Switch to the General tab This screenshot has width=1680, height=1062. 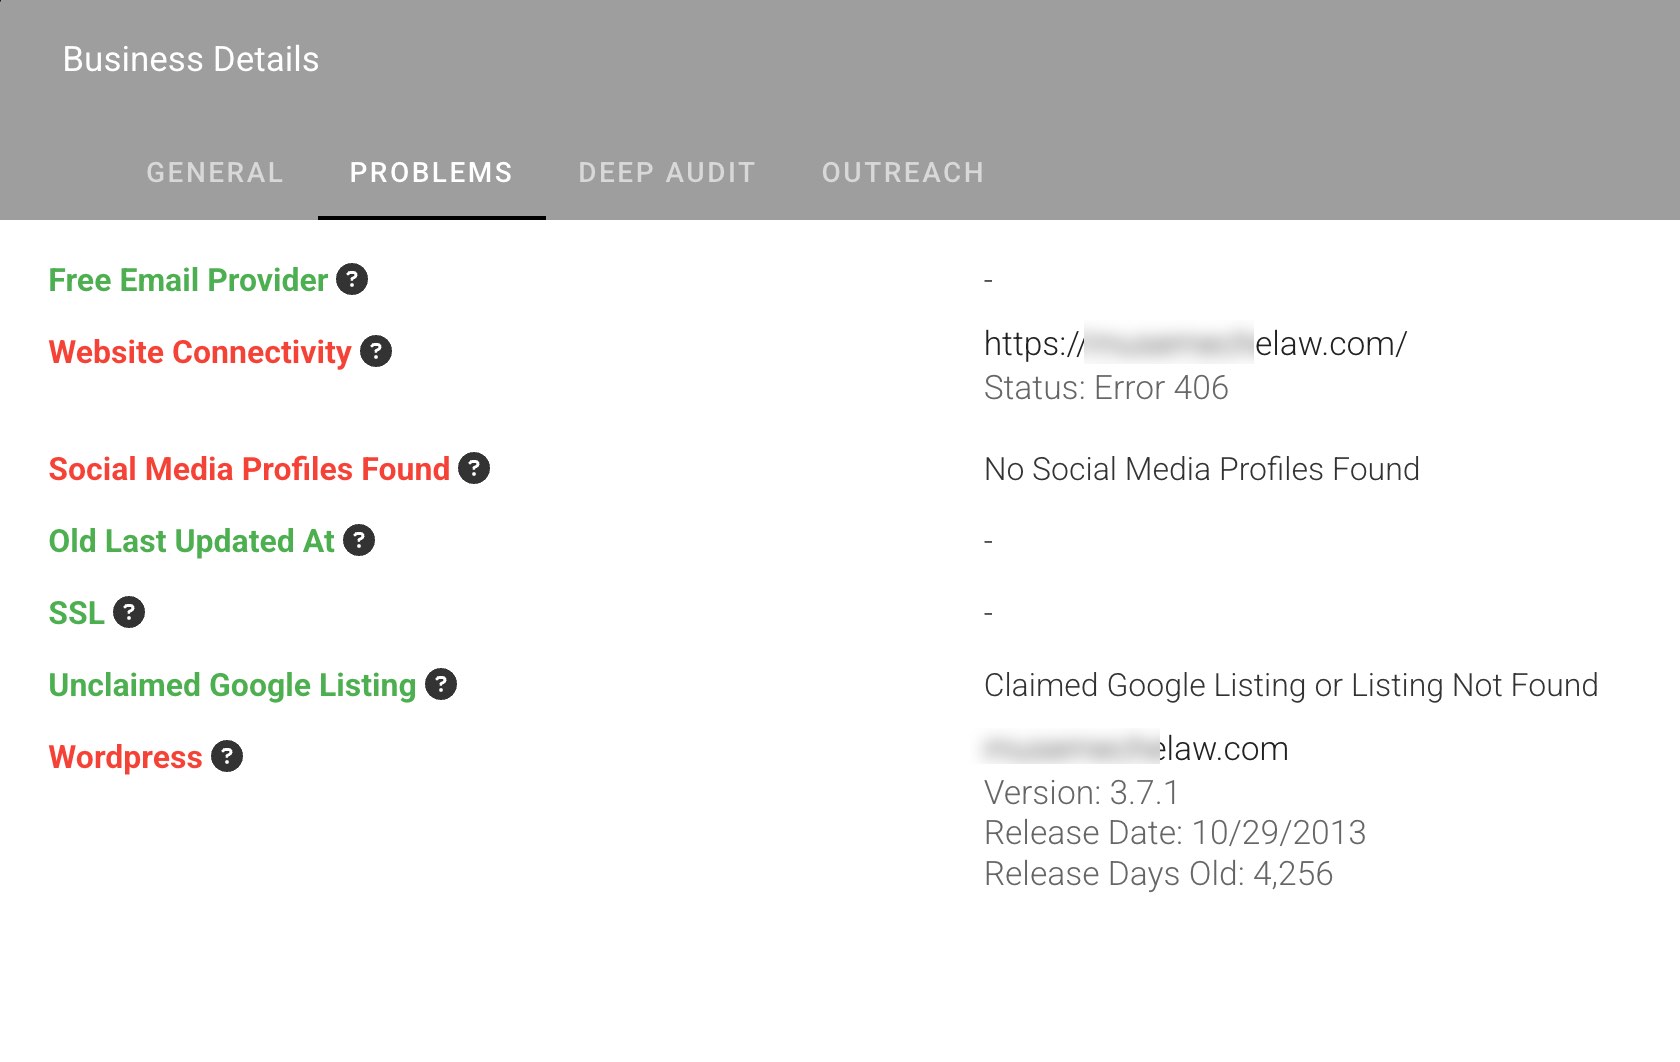pyautogui.click(x=215, y=173)
